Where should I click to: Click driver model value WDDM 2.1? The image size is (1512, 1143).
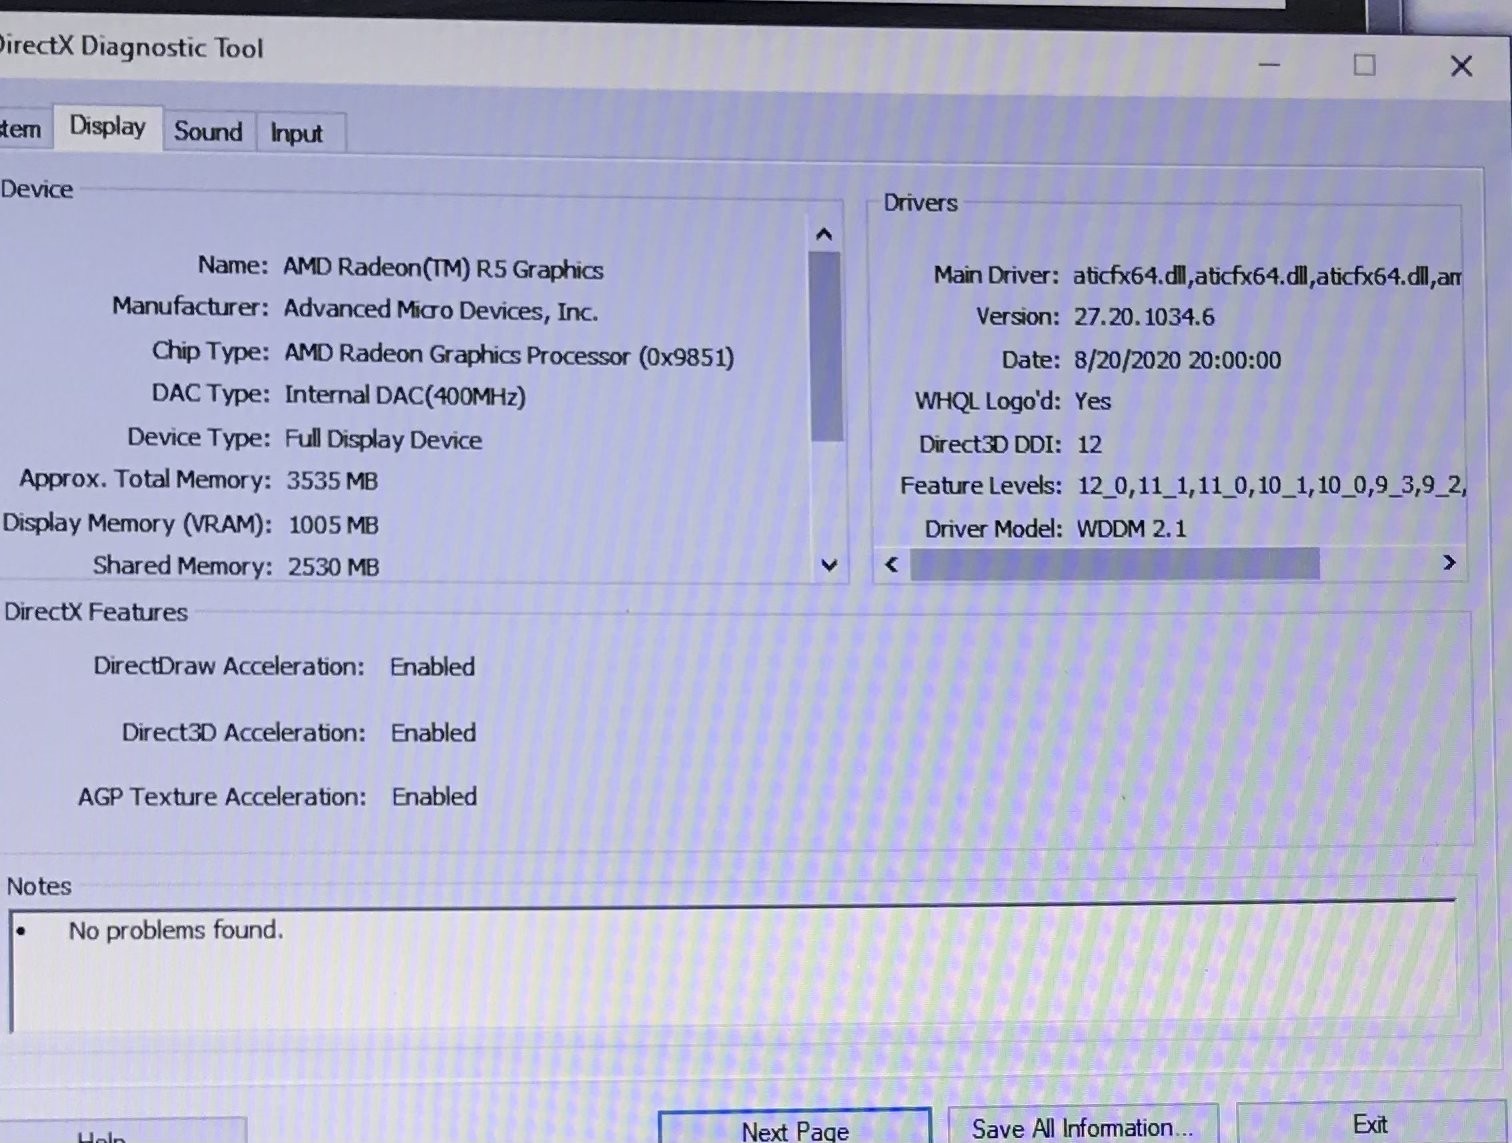[x=1131, y=529]
